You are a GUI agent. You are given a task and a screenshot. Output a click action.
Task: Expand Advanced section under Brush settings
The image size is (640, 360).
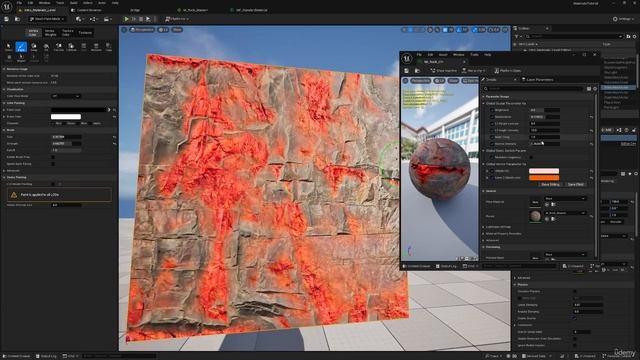[4, 171]
